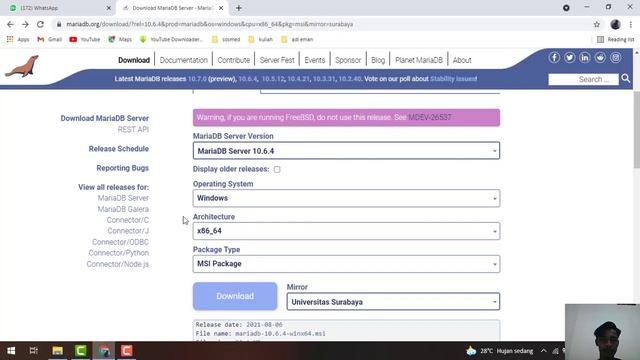The height and width of the screenshot is (360, 640).
Task: Open Maps bookmark
Action: pyautogui.click(x=120, y=40)
